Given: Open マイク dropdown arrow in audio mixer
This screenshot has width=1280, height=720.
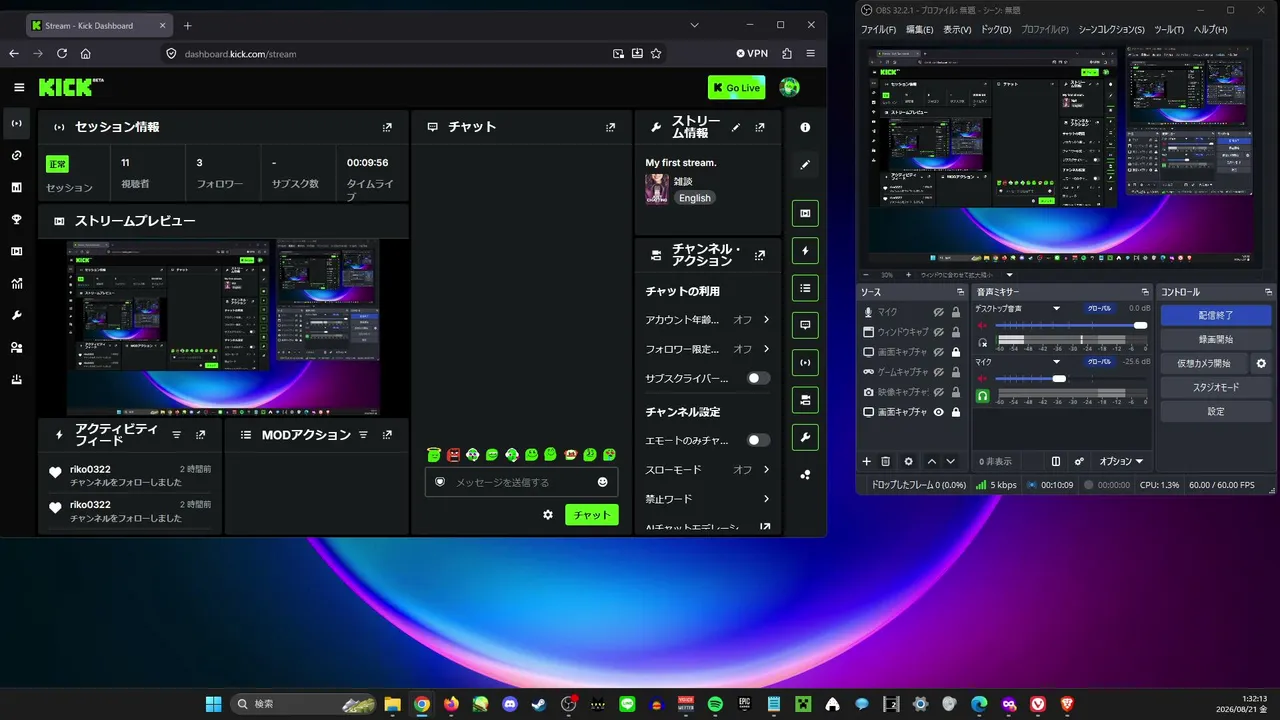Looking at the screenshot, I should coord(1056,362).
